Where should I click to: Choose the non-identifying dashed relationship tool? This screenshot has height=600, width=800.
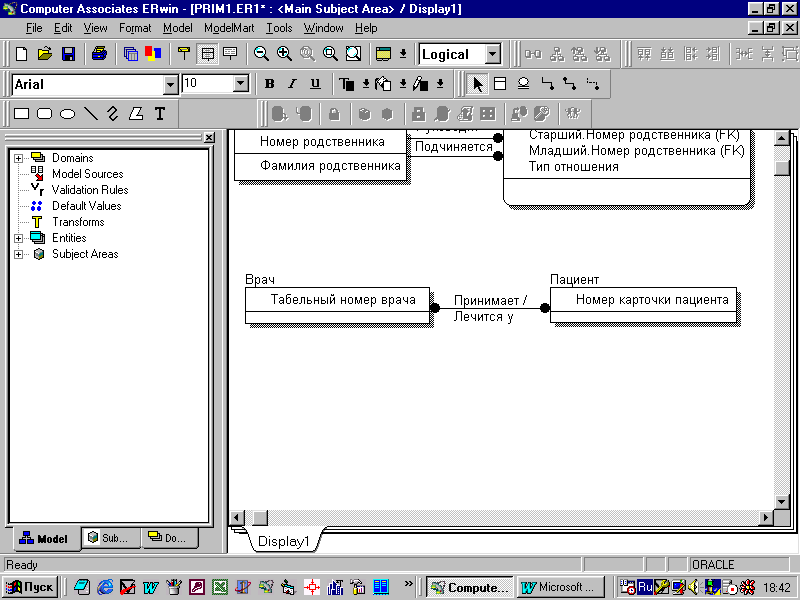point(593,84)
